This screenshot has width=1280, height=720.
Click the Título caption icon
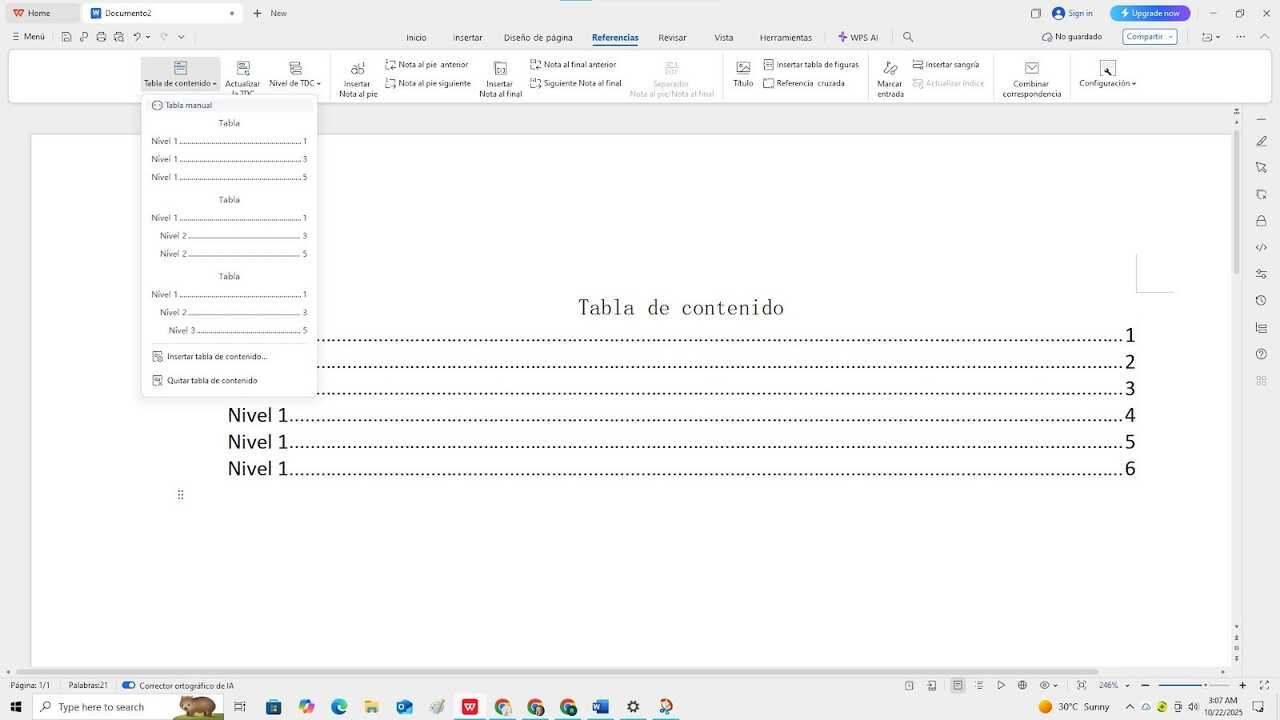[x=743, y=68]
